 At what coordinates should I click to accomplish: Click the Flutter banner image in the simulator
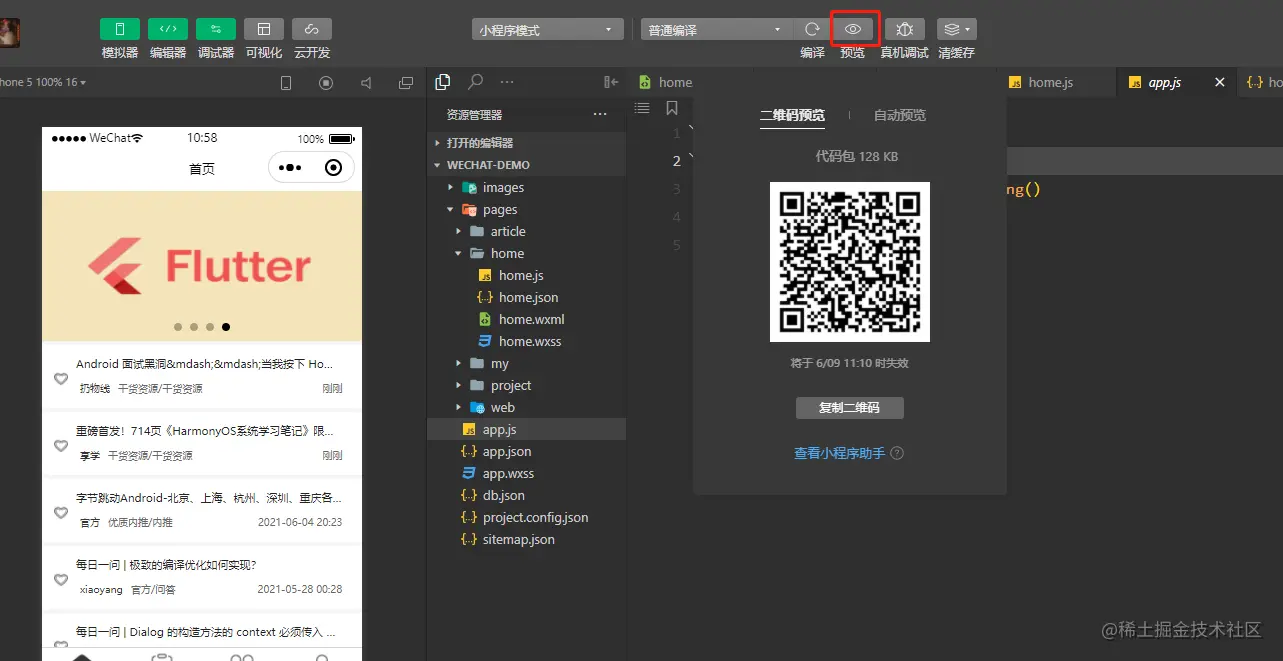point(202,266)
